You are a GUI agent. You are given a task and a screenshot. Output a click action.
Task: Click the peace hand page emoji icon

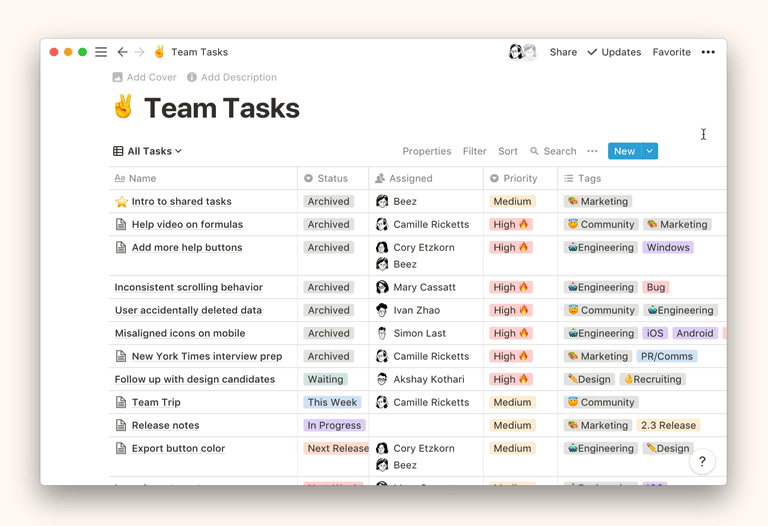pos(123,108)
